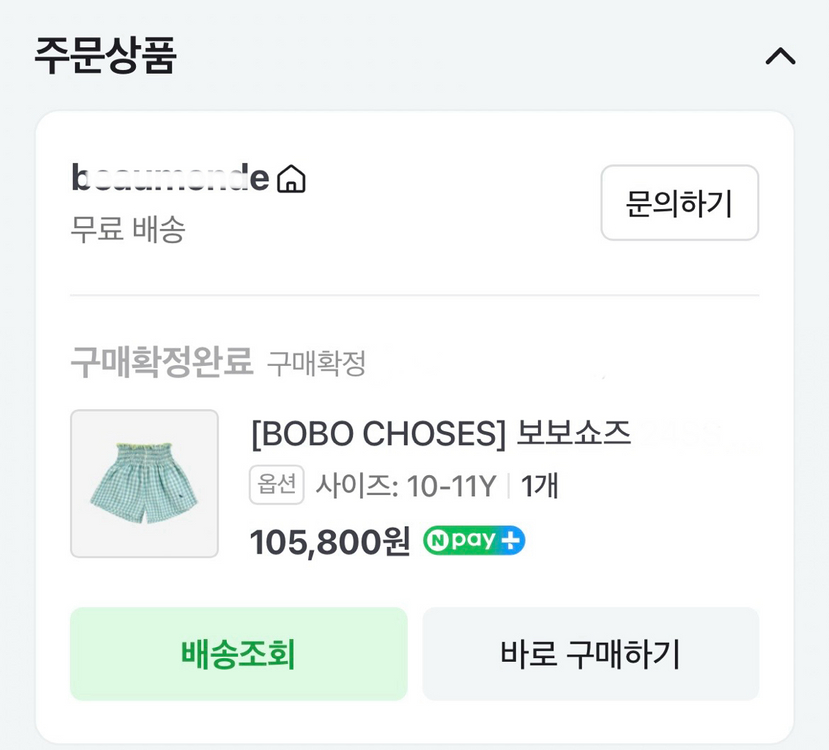Select the store house icon next to beaumonde
Viewport: 829px width, 750px height.
tap(290, 177)
